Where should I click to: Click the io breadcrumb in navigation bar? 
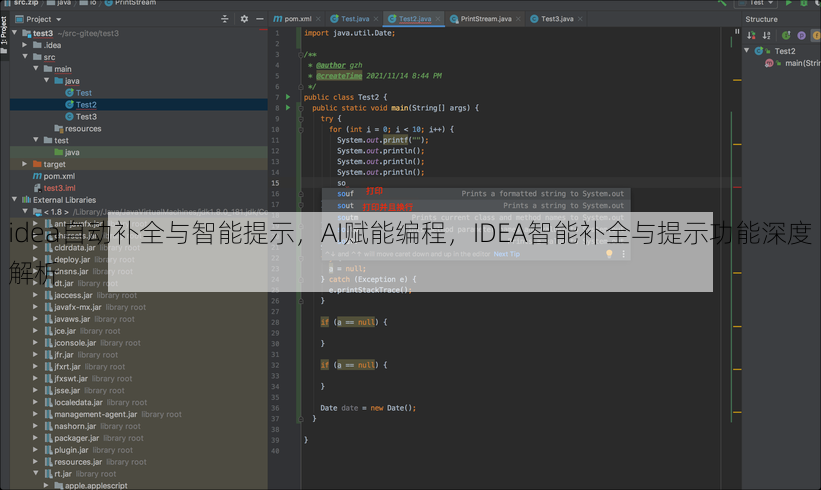pyautogui.click(x=88, y=3)
